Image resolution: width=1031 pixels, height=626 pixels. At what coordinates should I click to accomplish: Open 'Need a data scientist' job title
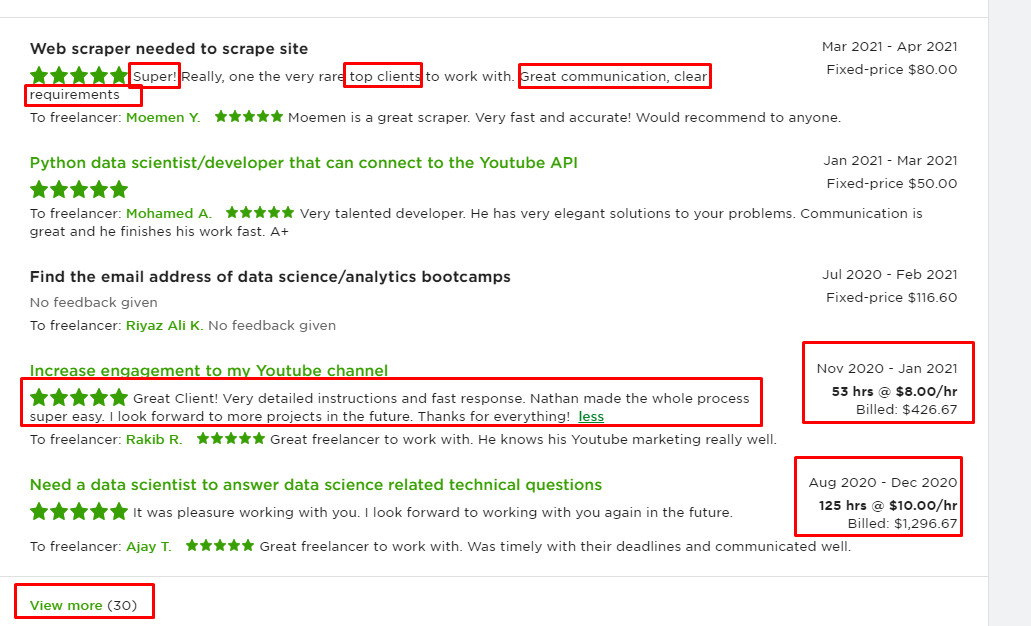pos(316,485)
